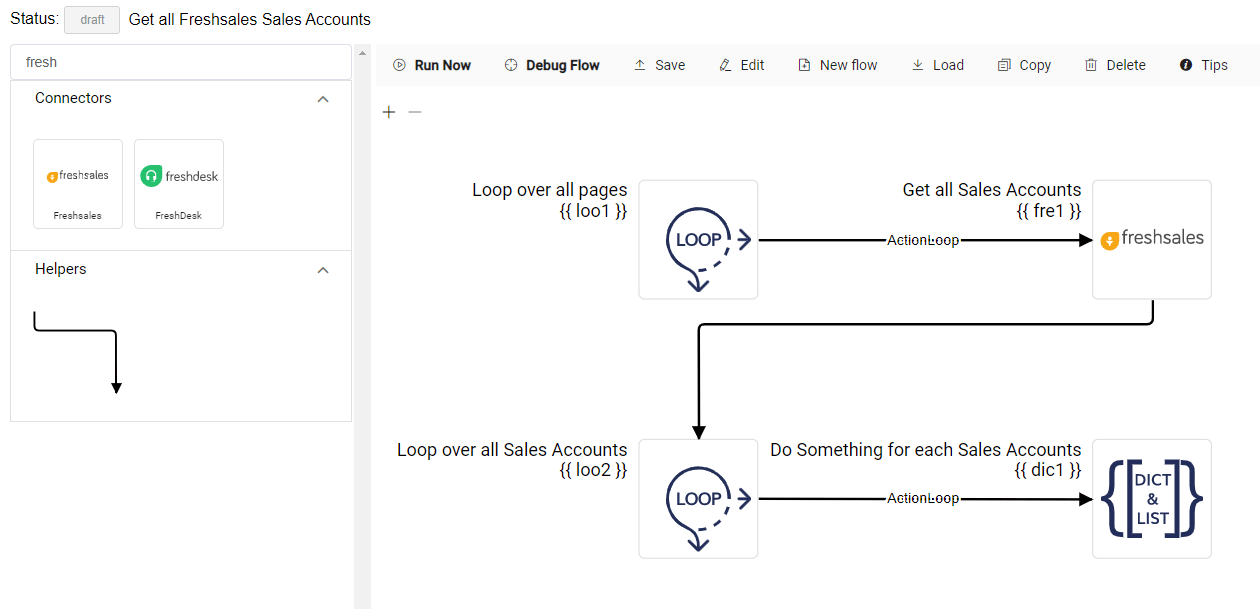1260x609 pixels.
Task: Collapse the Helpers section
Action: click(x=323, y=270)
